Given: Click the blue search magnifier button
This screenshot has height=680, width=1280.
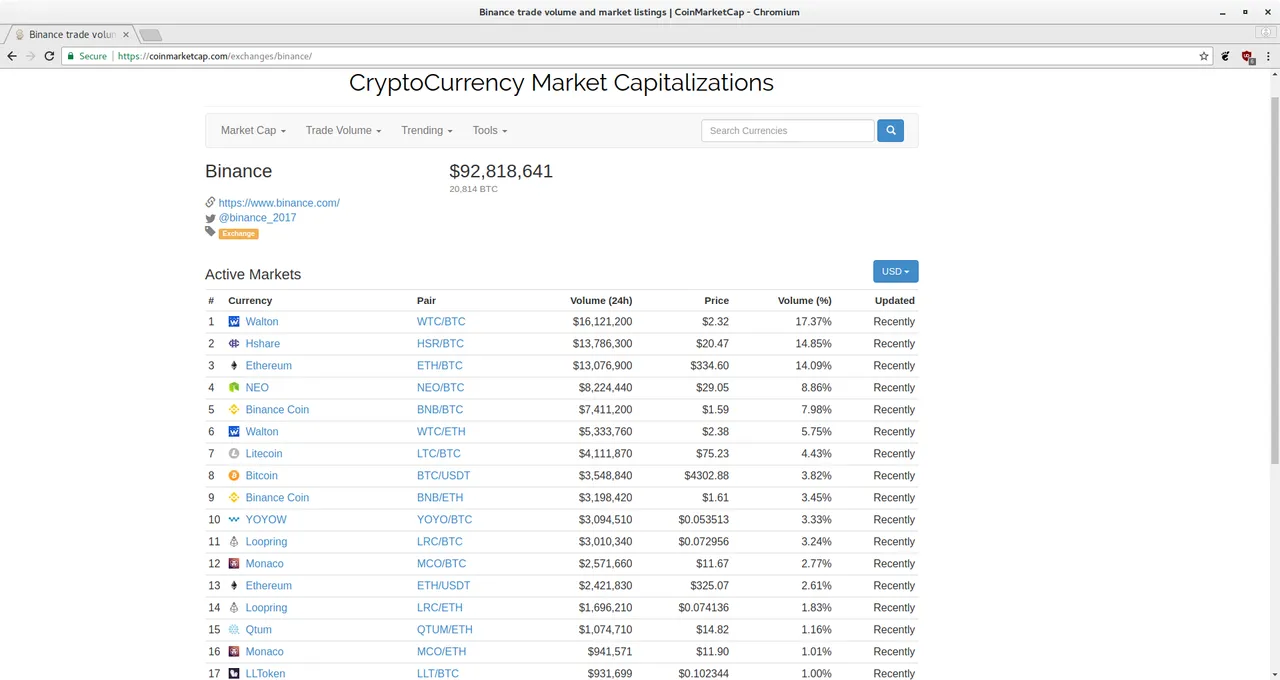Looking at the screenshot, I should (890, 130).
